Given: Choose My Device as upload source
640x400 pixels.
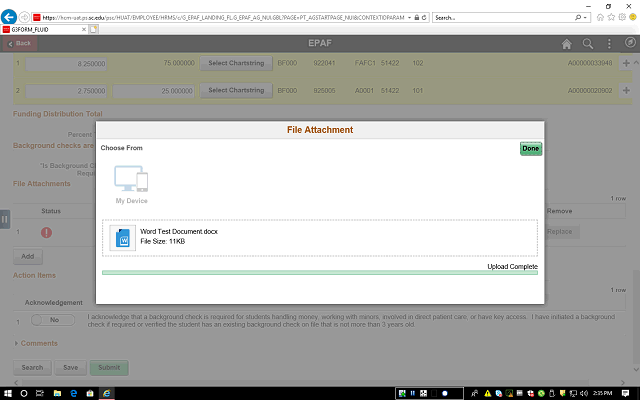Looking at the screenshot, I should coord(131,184).
